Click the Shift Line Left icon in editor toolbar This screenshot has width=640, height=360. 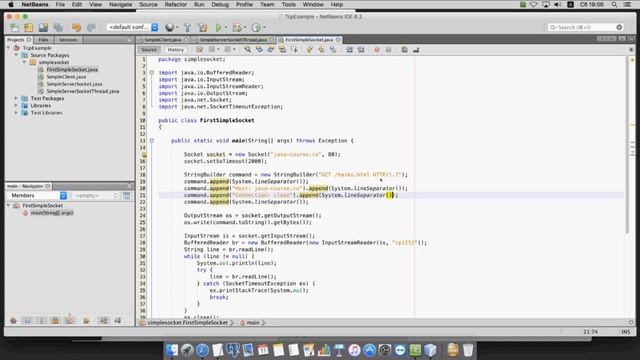349,50
